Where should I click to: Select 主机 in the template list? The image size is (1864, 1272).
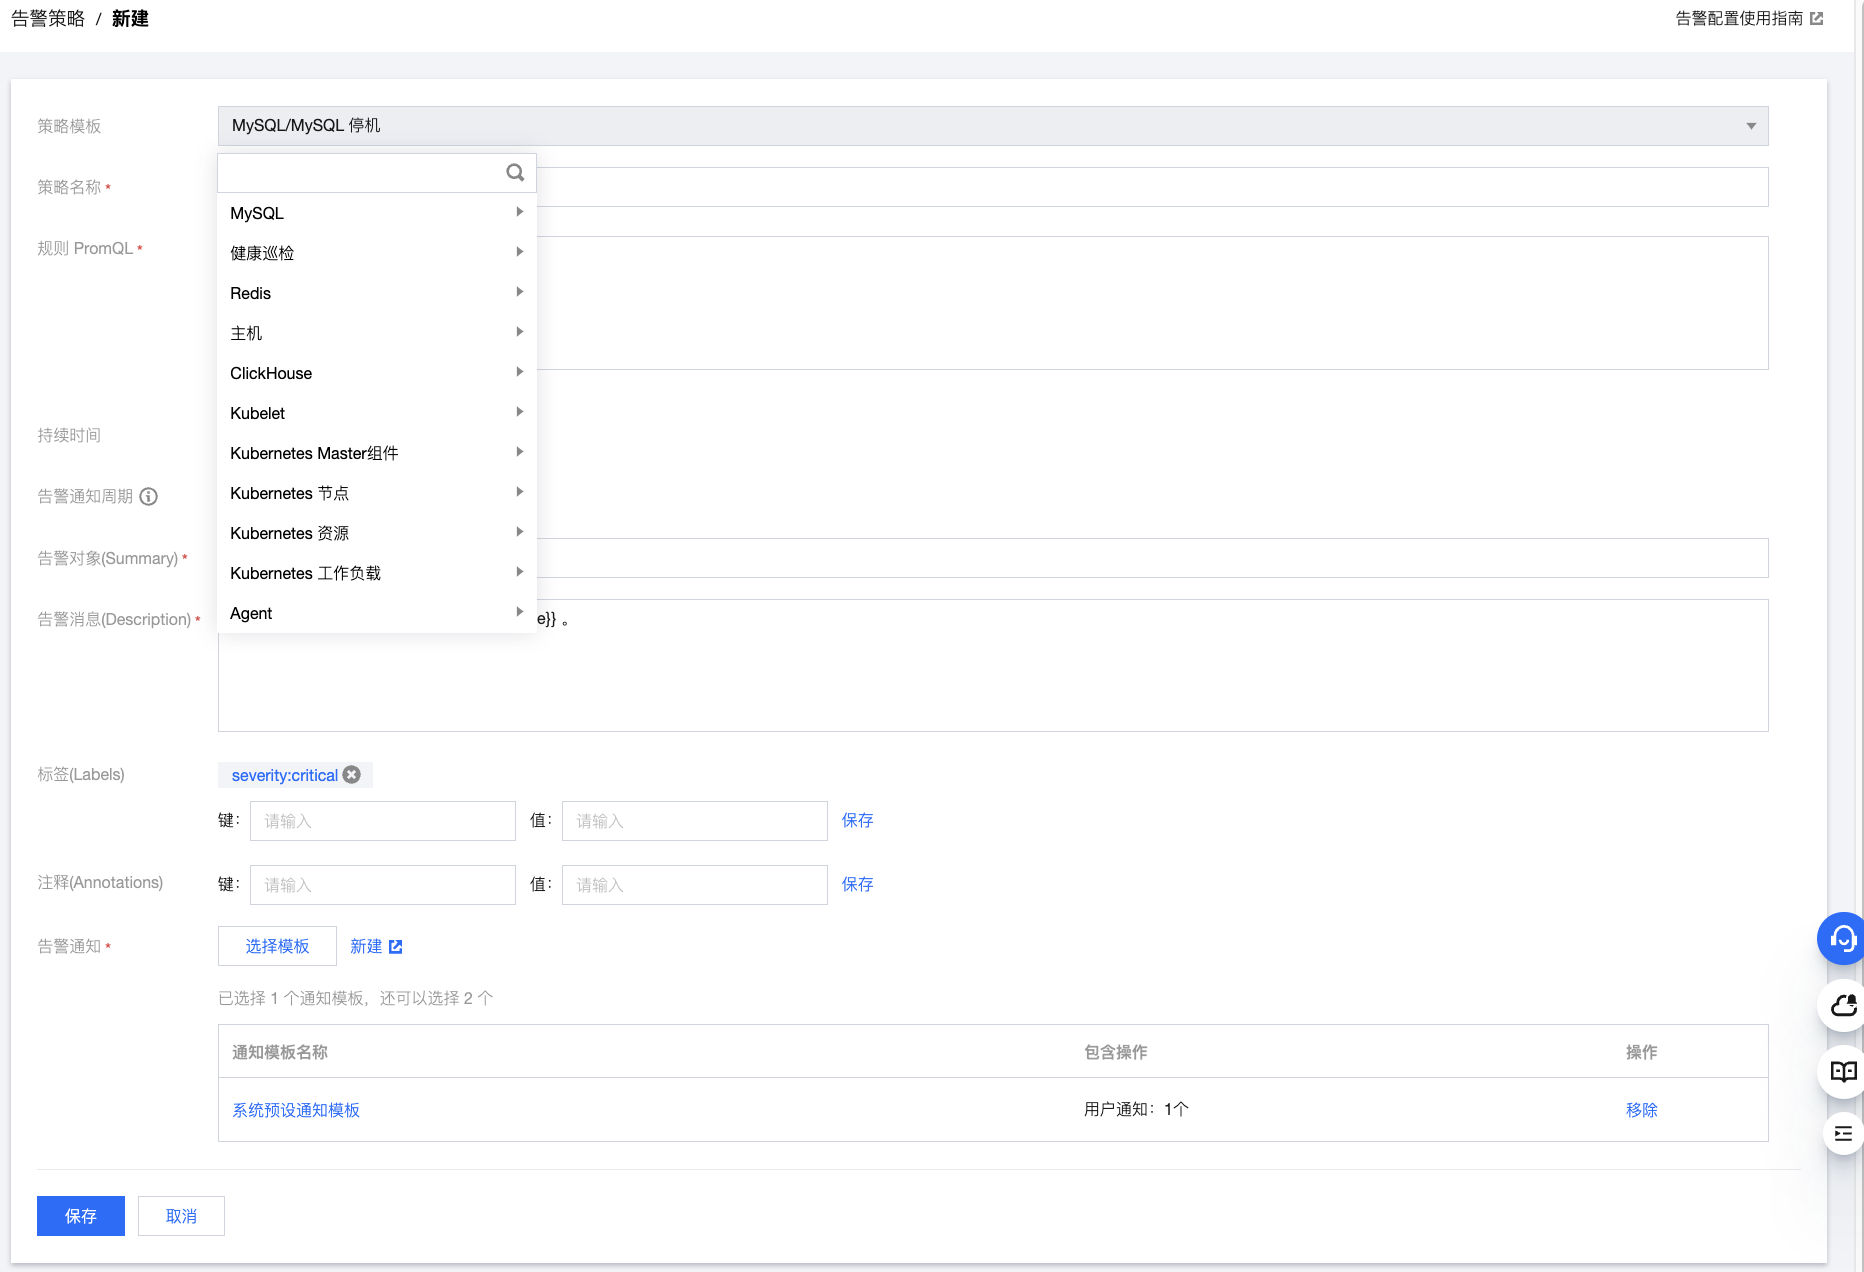(x=377, y=333)
